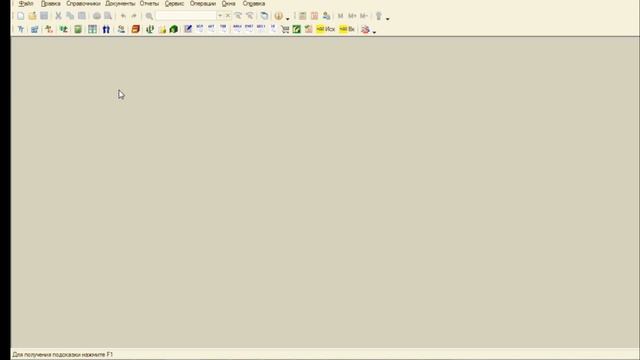Click the Print icon
The height and width of the screenshot is (360, 640).
pyautogui.click(x=97, y=16)
